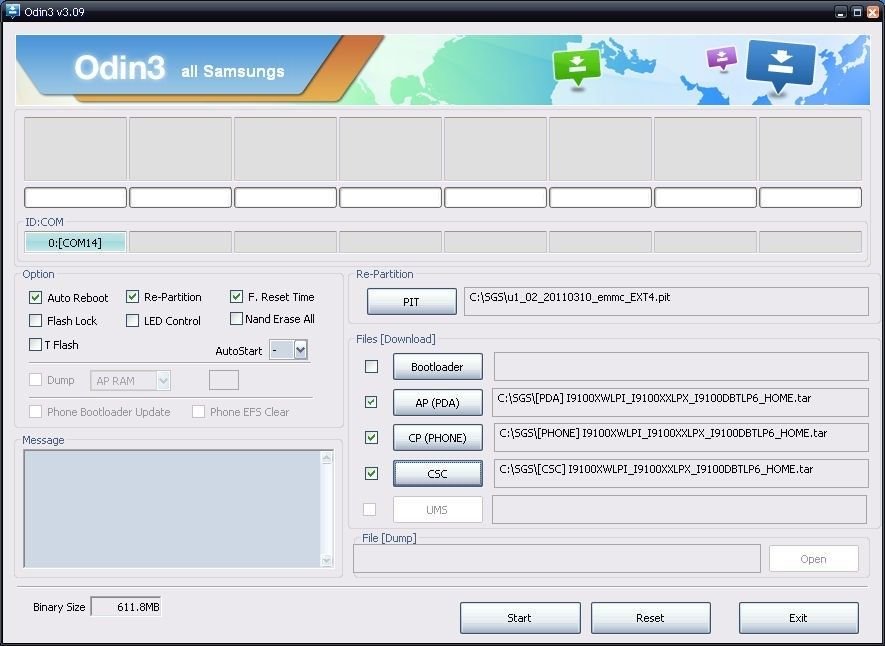This screenshot has width=885, height=646.
Task: Open the AP RAM dump dropdown
Action: (163, 381)
